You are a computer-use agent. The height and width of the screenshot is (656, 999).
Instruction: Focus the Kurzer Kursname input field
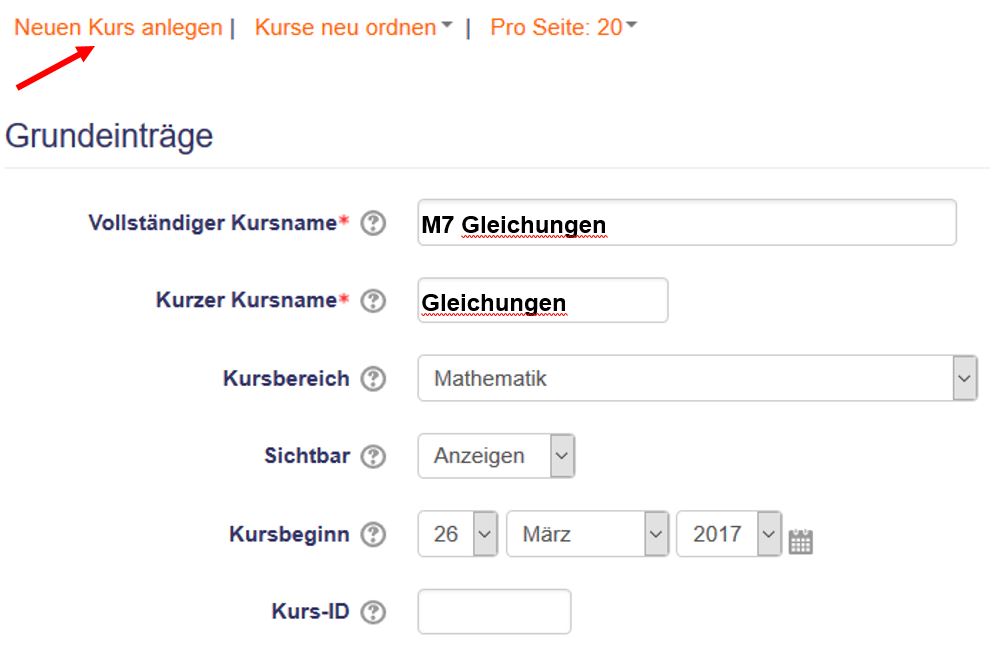point(542,300)
